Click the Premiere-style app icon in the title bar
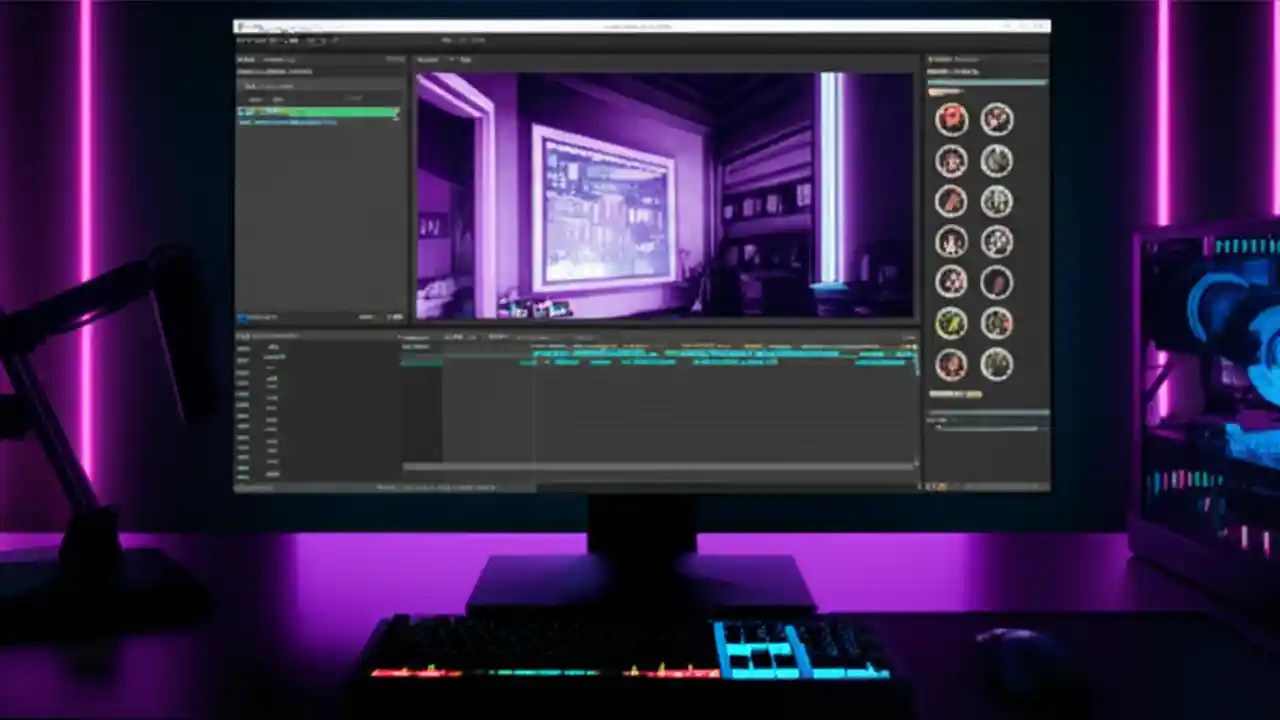Screen dimensions: 1280x720 tap(243, 27)
